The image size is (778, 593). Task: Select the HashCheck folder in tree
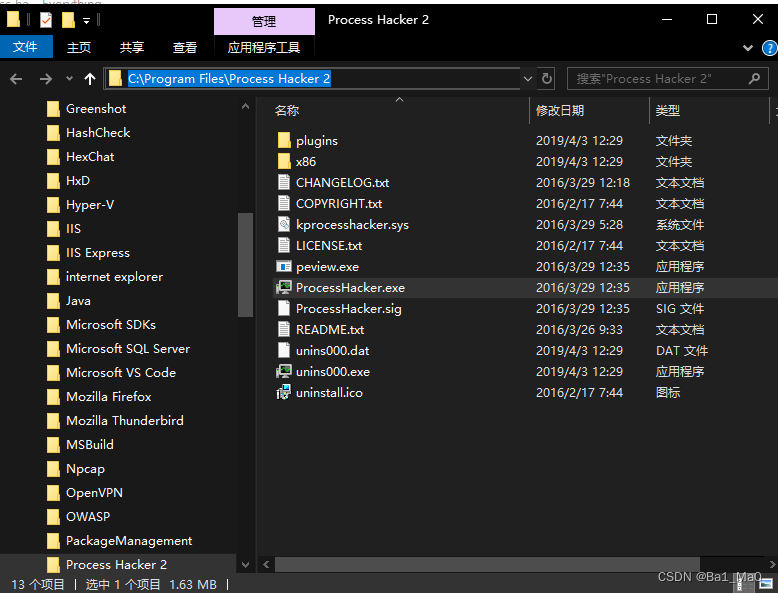[98, 133]
